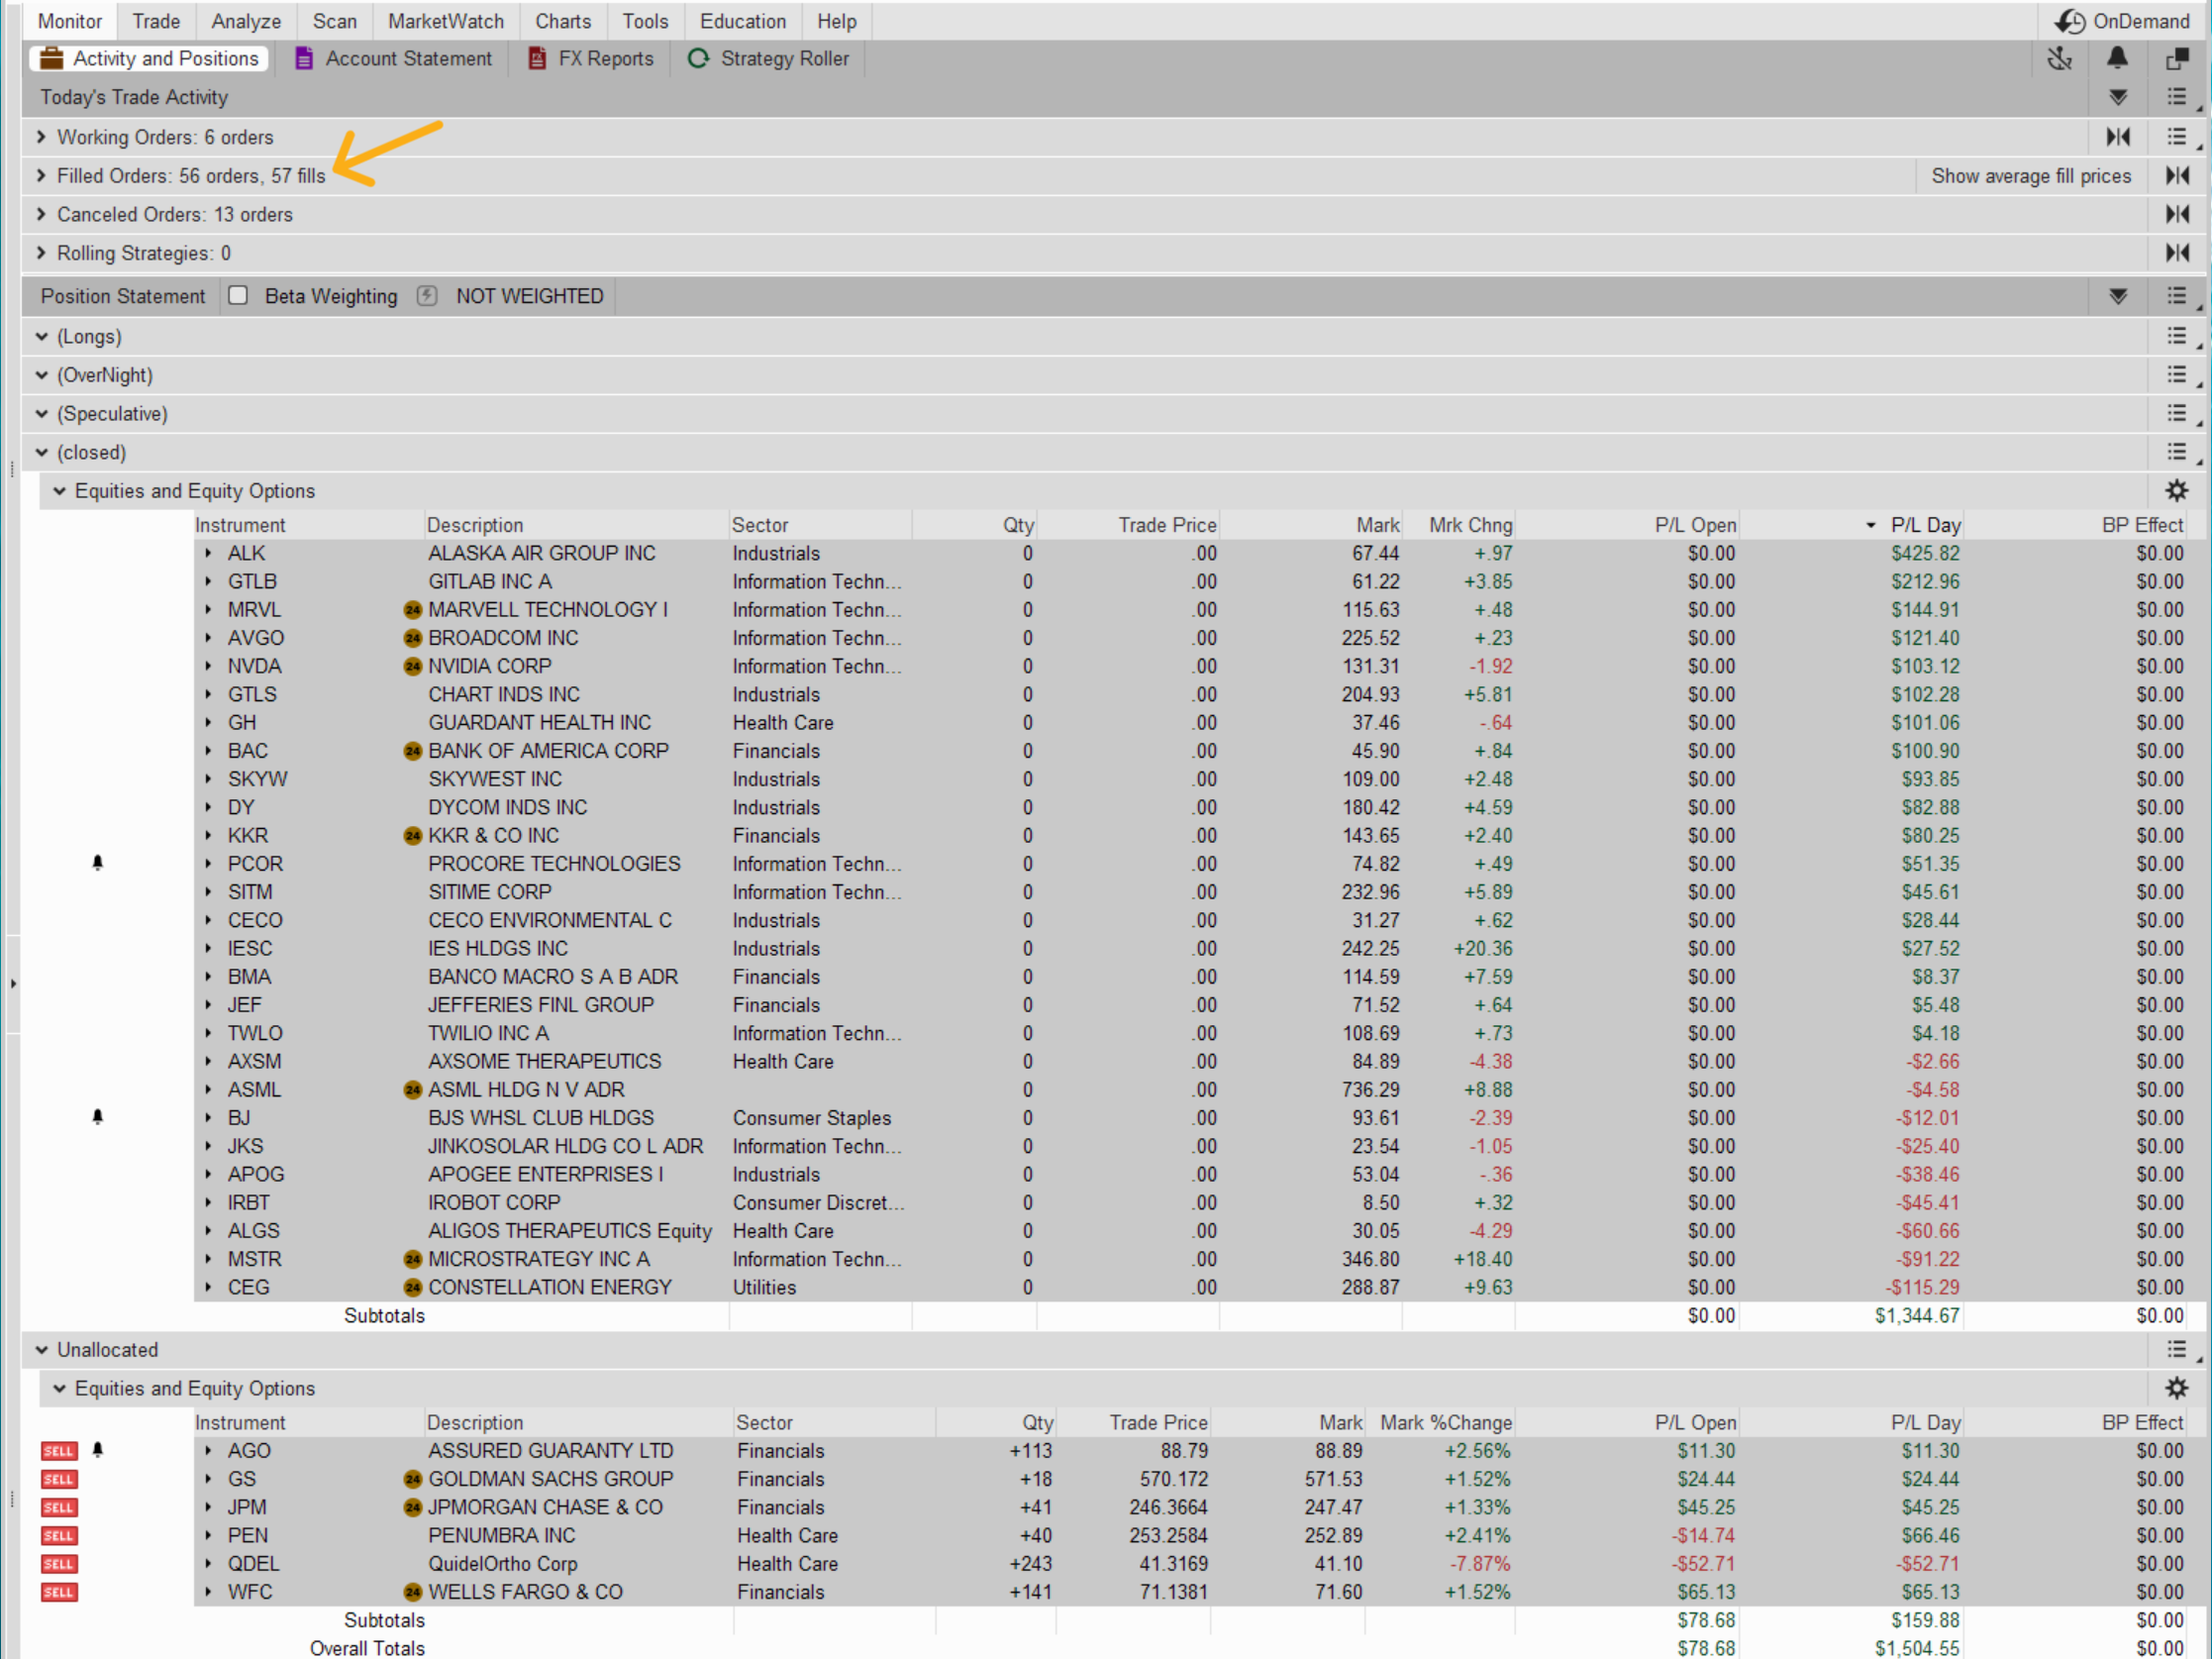Switch to FX Reports subtab
Image resolution: width=2212 pixels, height=1659 pixels.
(x=591, y=59)
